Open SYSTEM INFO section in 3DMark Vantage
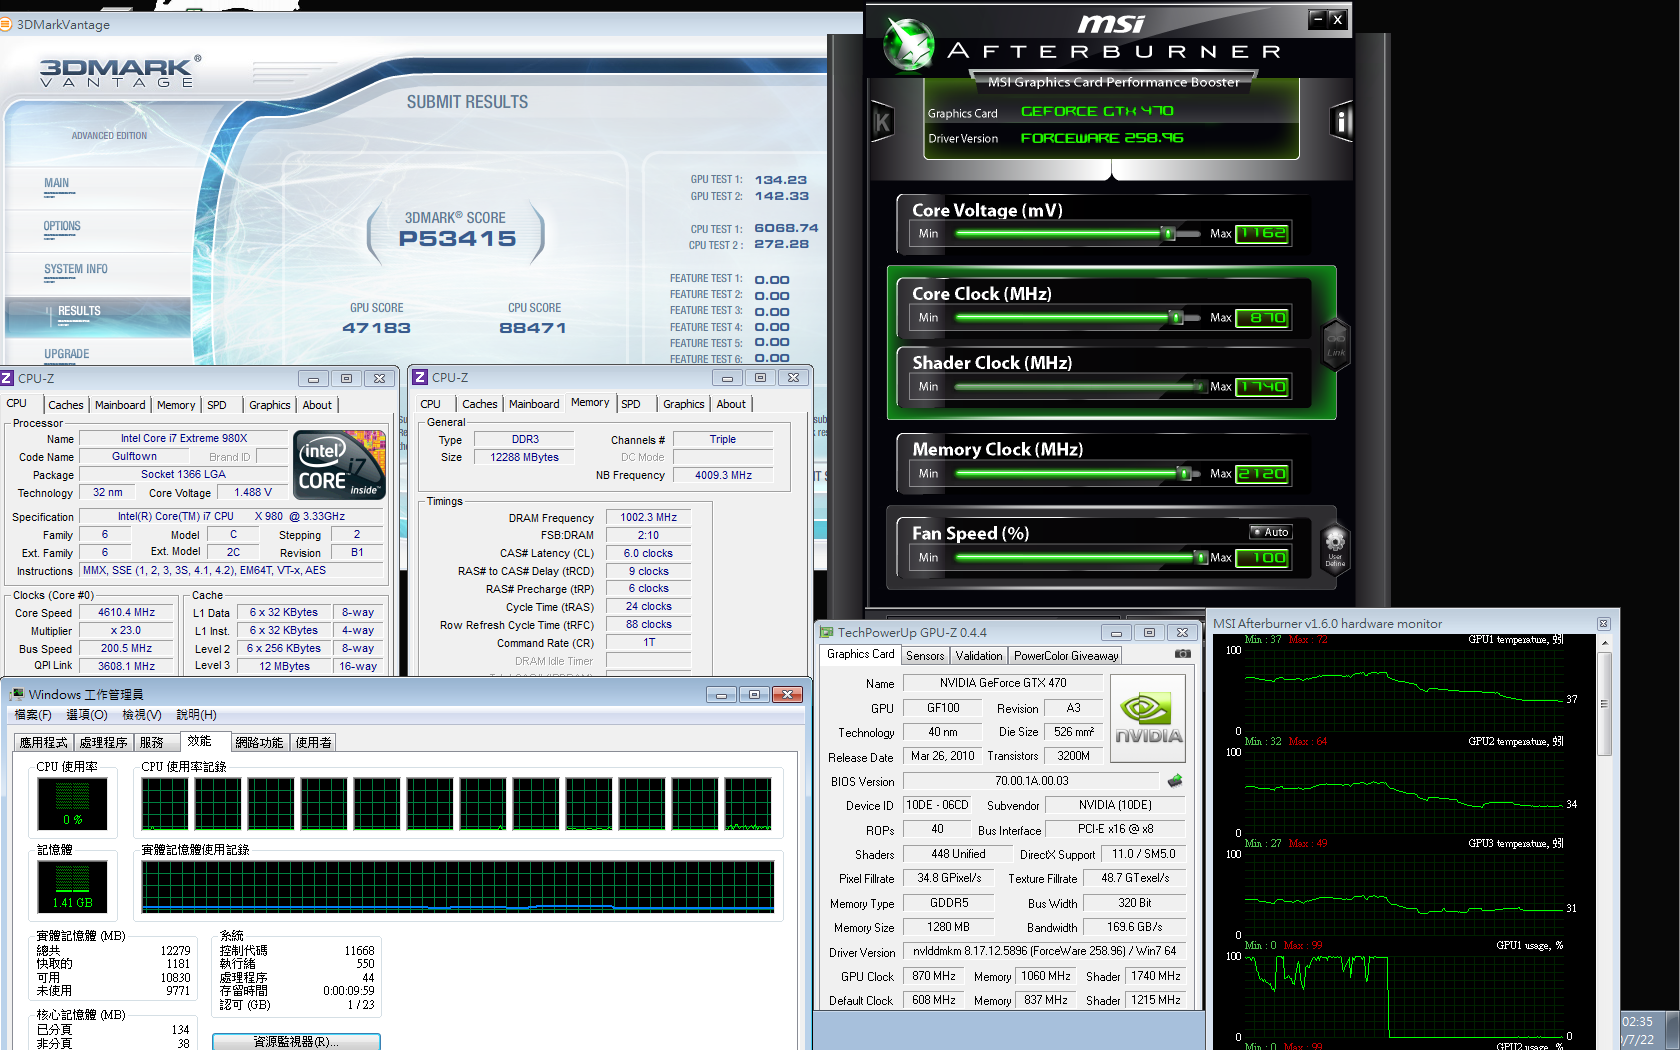 tap(76, 269)
